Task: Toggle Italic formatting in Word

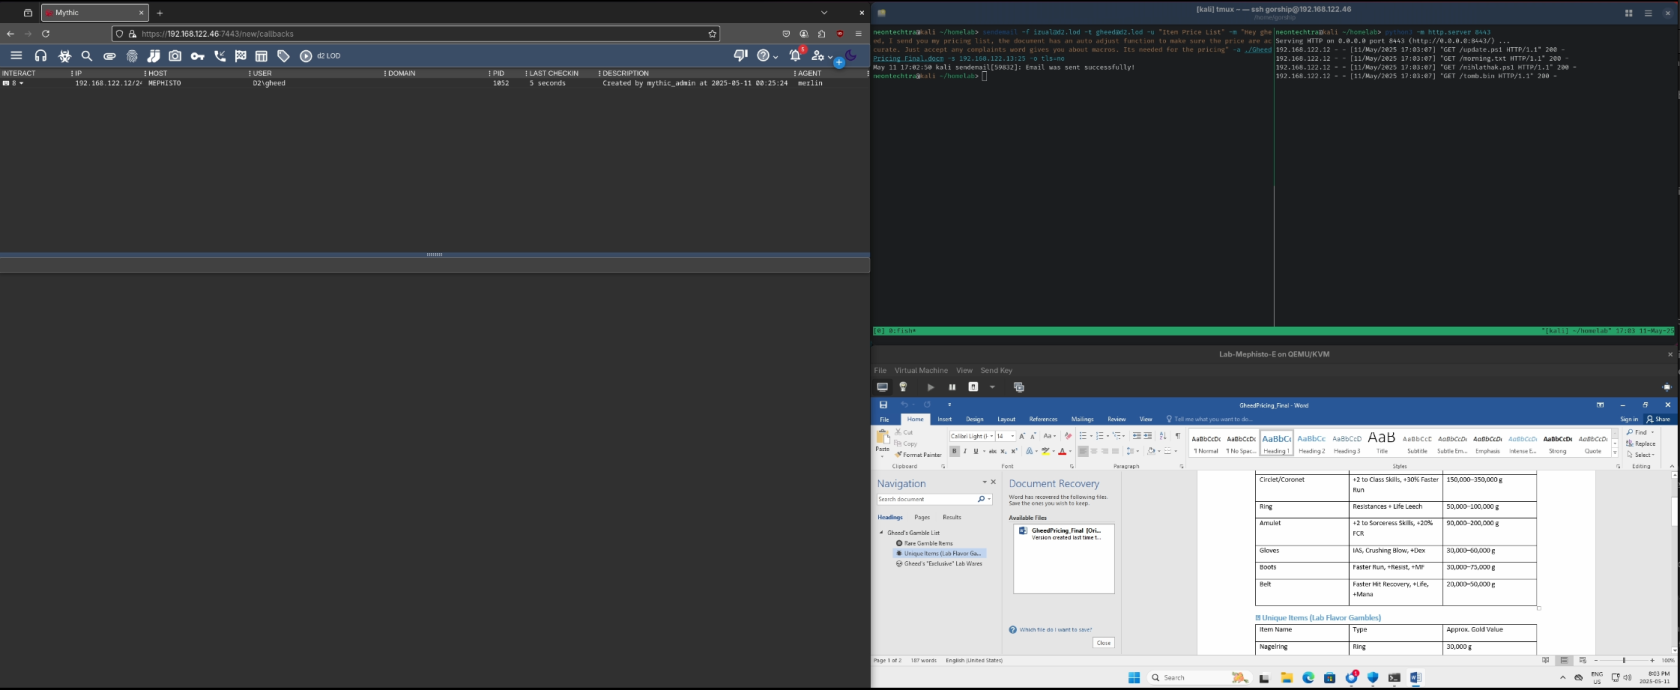Action: click(x=965, y=451)
